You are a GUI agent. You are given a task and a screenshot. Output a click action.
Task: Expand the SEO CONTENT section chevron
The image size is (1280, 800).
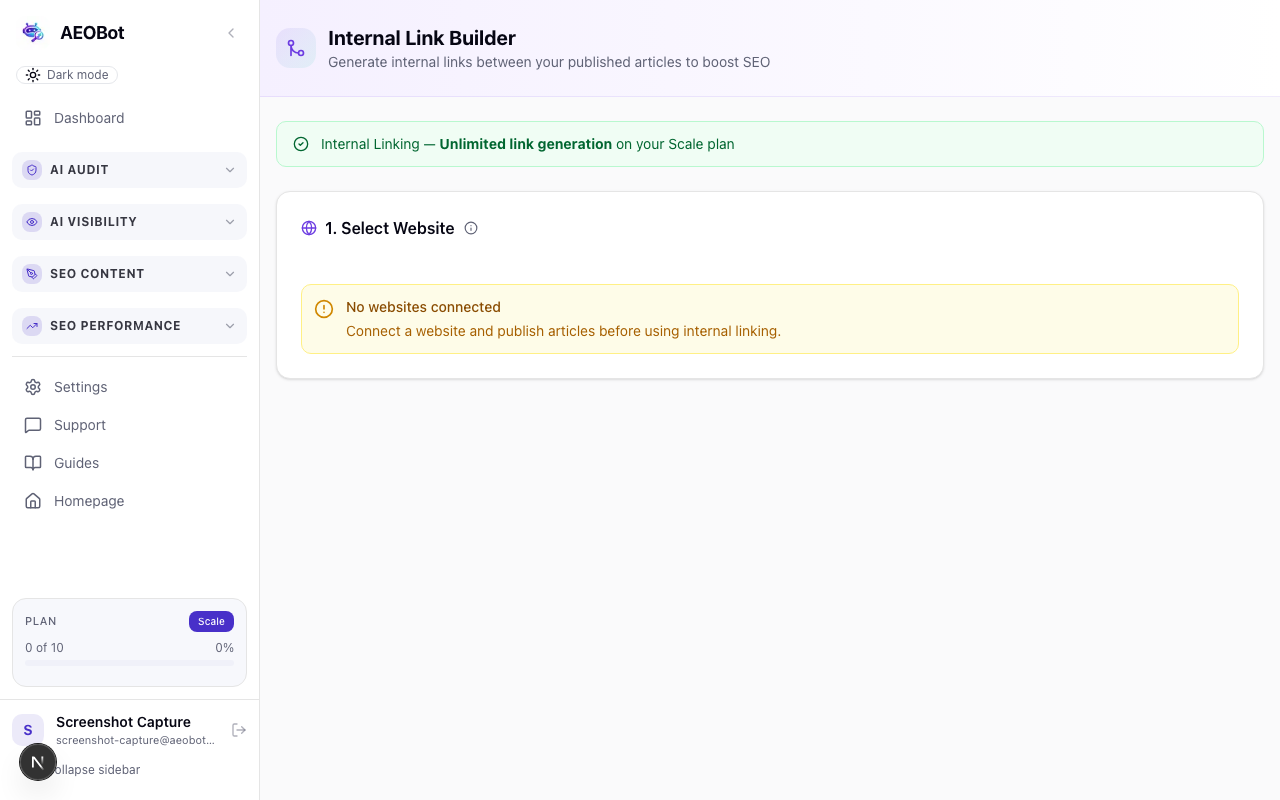[x=230, y=274]
